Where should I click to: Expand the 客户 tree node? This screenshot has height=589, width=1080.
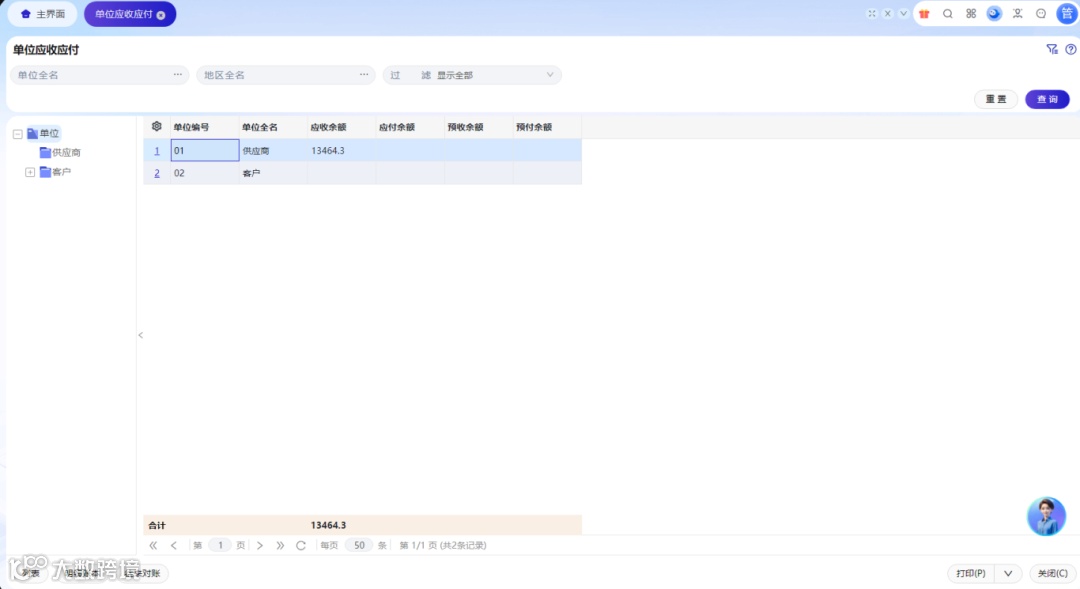click(30, 171)
